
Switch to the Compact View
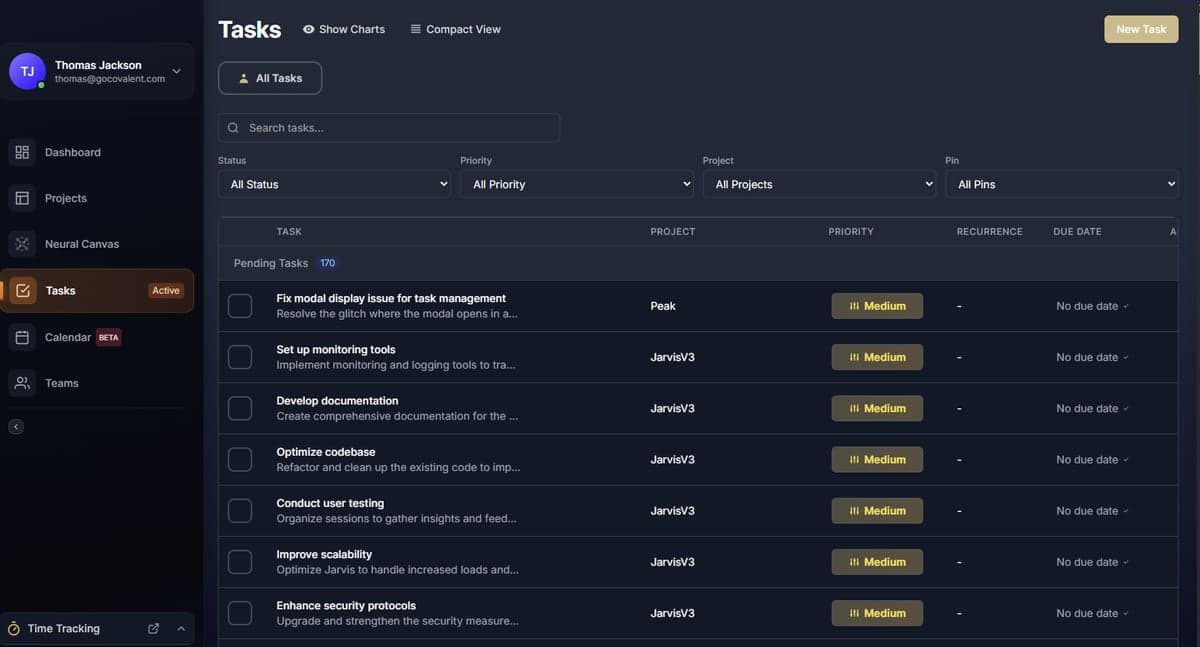click(x=455, y=29)
